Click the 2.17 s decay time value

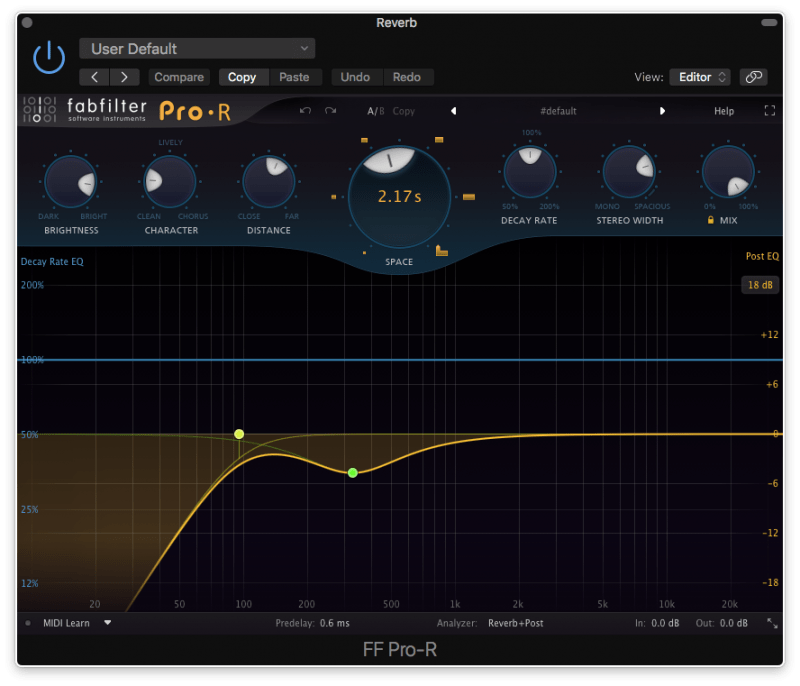[x=399, y=196]
